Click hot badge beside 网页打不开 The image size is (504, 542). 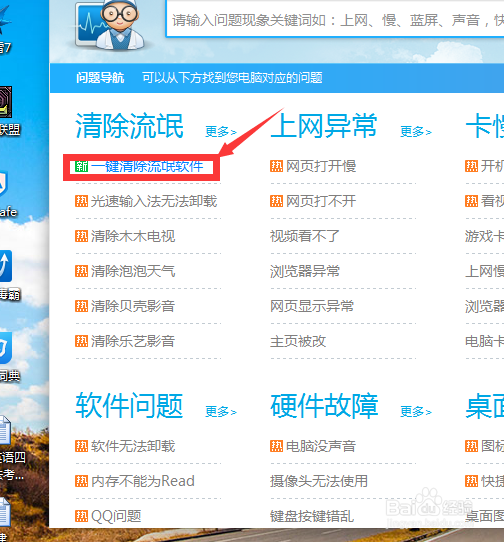(277, 201)
